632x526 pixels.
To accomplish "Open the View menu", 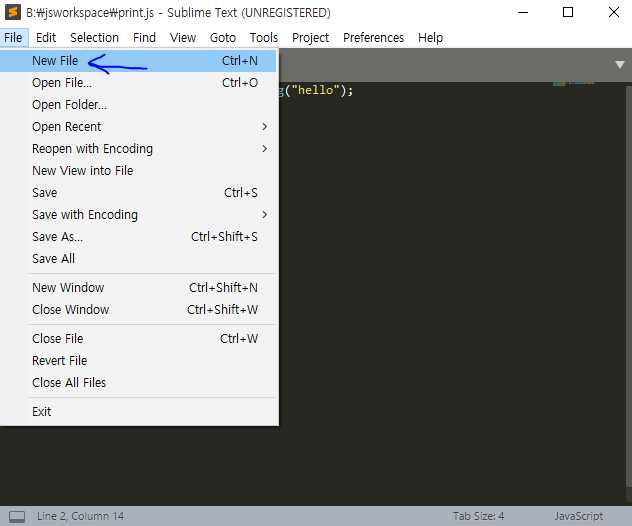I will tap(183, 37).
